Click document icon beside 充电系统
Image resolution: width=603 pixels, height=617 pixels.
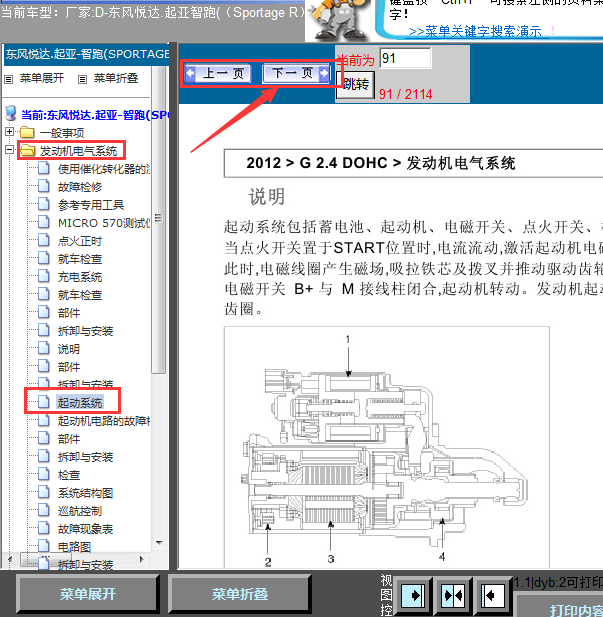44,276
